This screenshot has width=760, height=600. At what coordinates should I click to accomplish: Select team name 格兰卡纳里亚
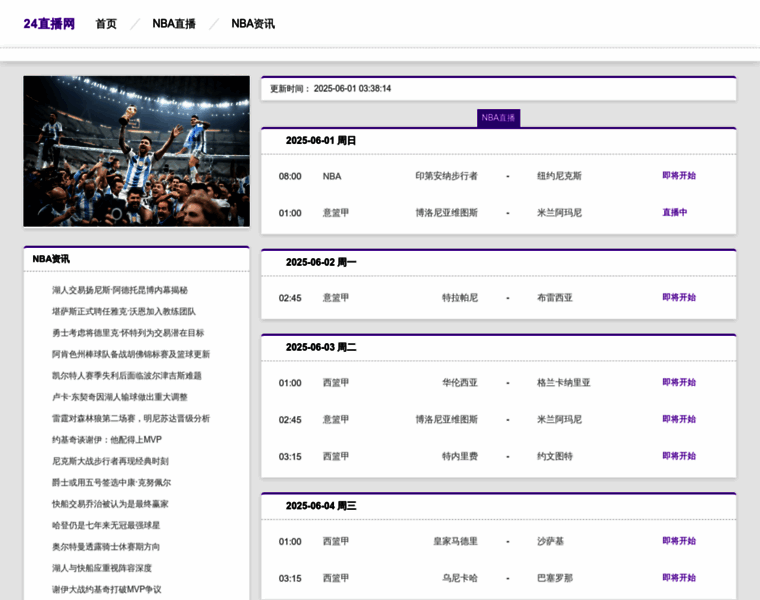[x=564, y=383]
